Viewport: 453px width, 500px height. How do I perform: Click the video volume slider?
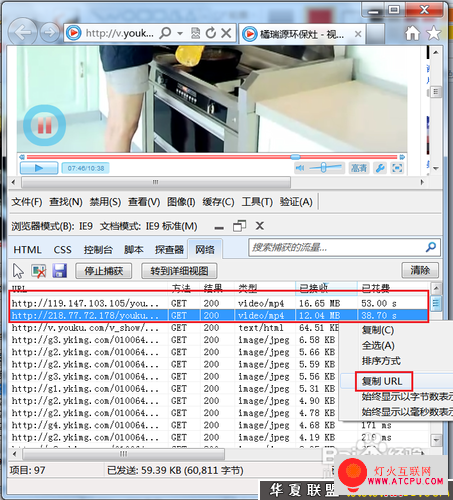pos(326,167)
